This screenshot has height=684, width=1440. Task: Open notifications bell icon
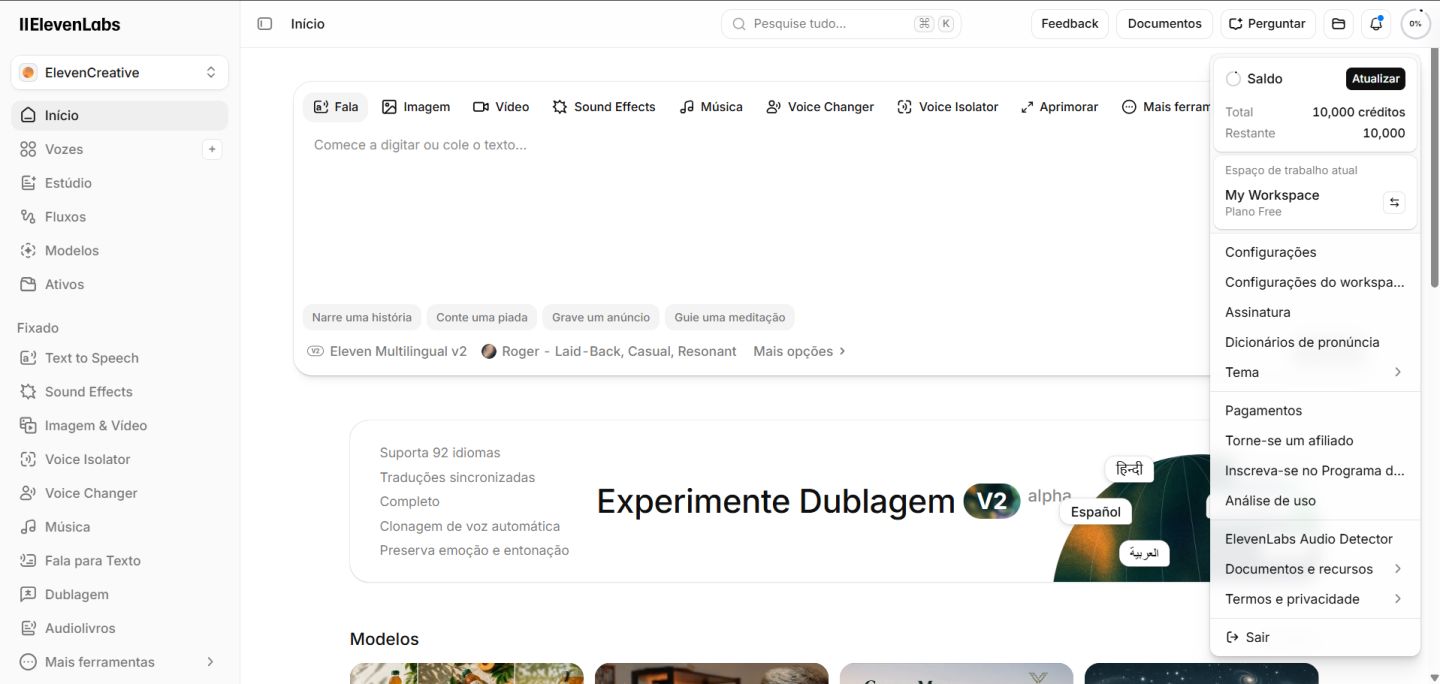tap(1377, 24)
